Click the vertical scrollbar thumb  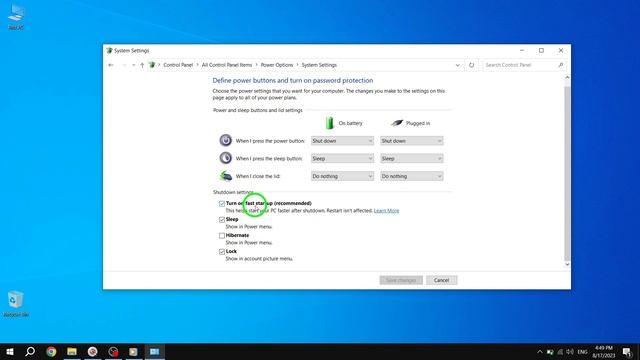(x=567, y=173)
